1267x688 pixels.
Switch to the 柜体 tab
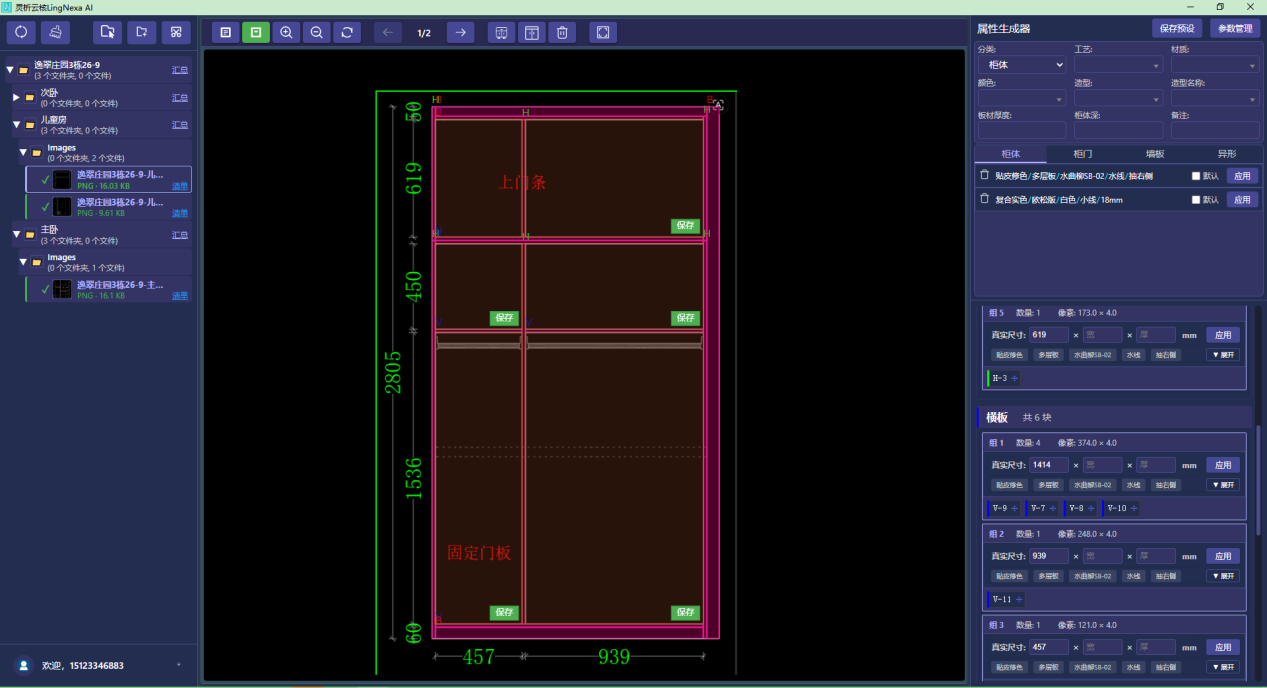[1010, 154]
